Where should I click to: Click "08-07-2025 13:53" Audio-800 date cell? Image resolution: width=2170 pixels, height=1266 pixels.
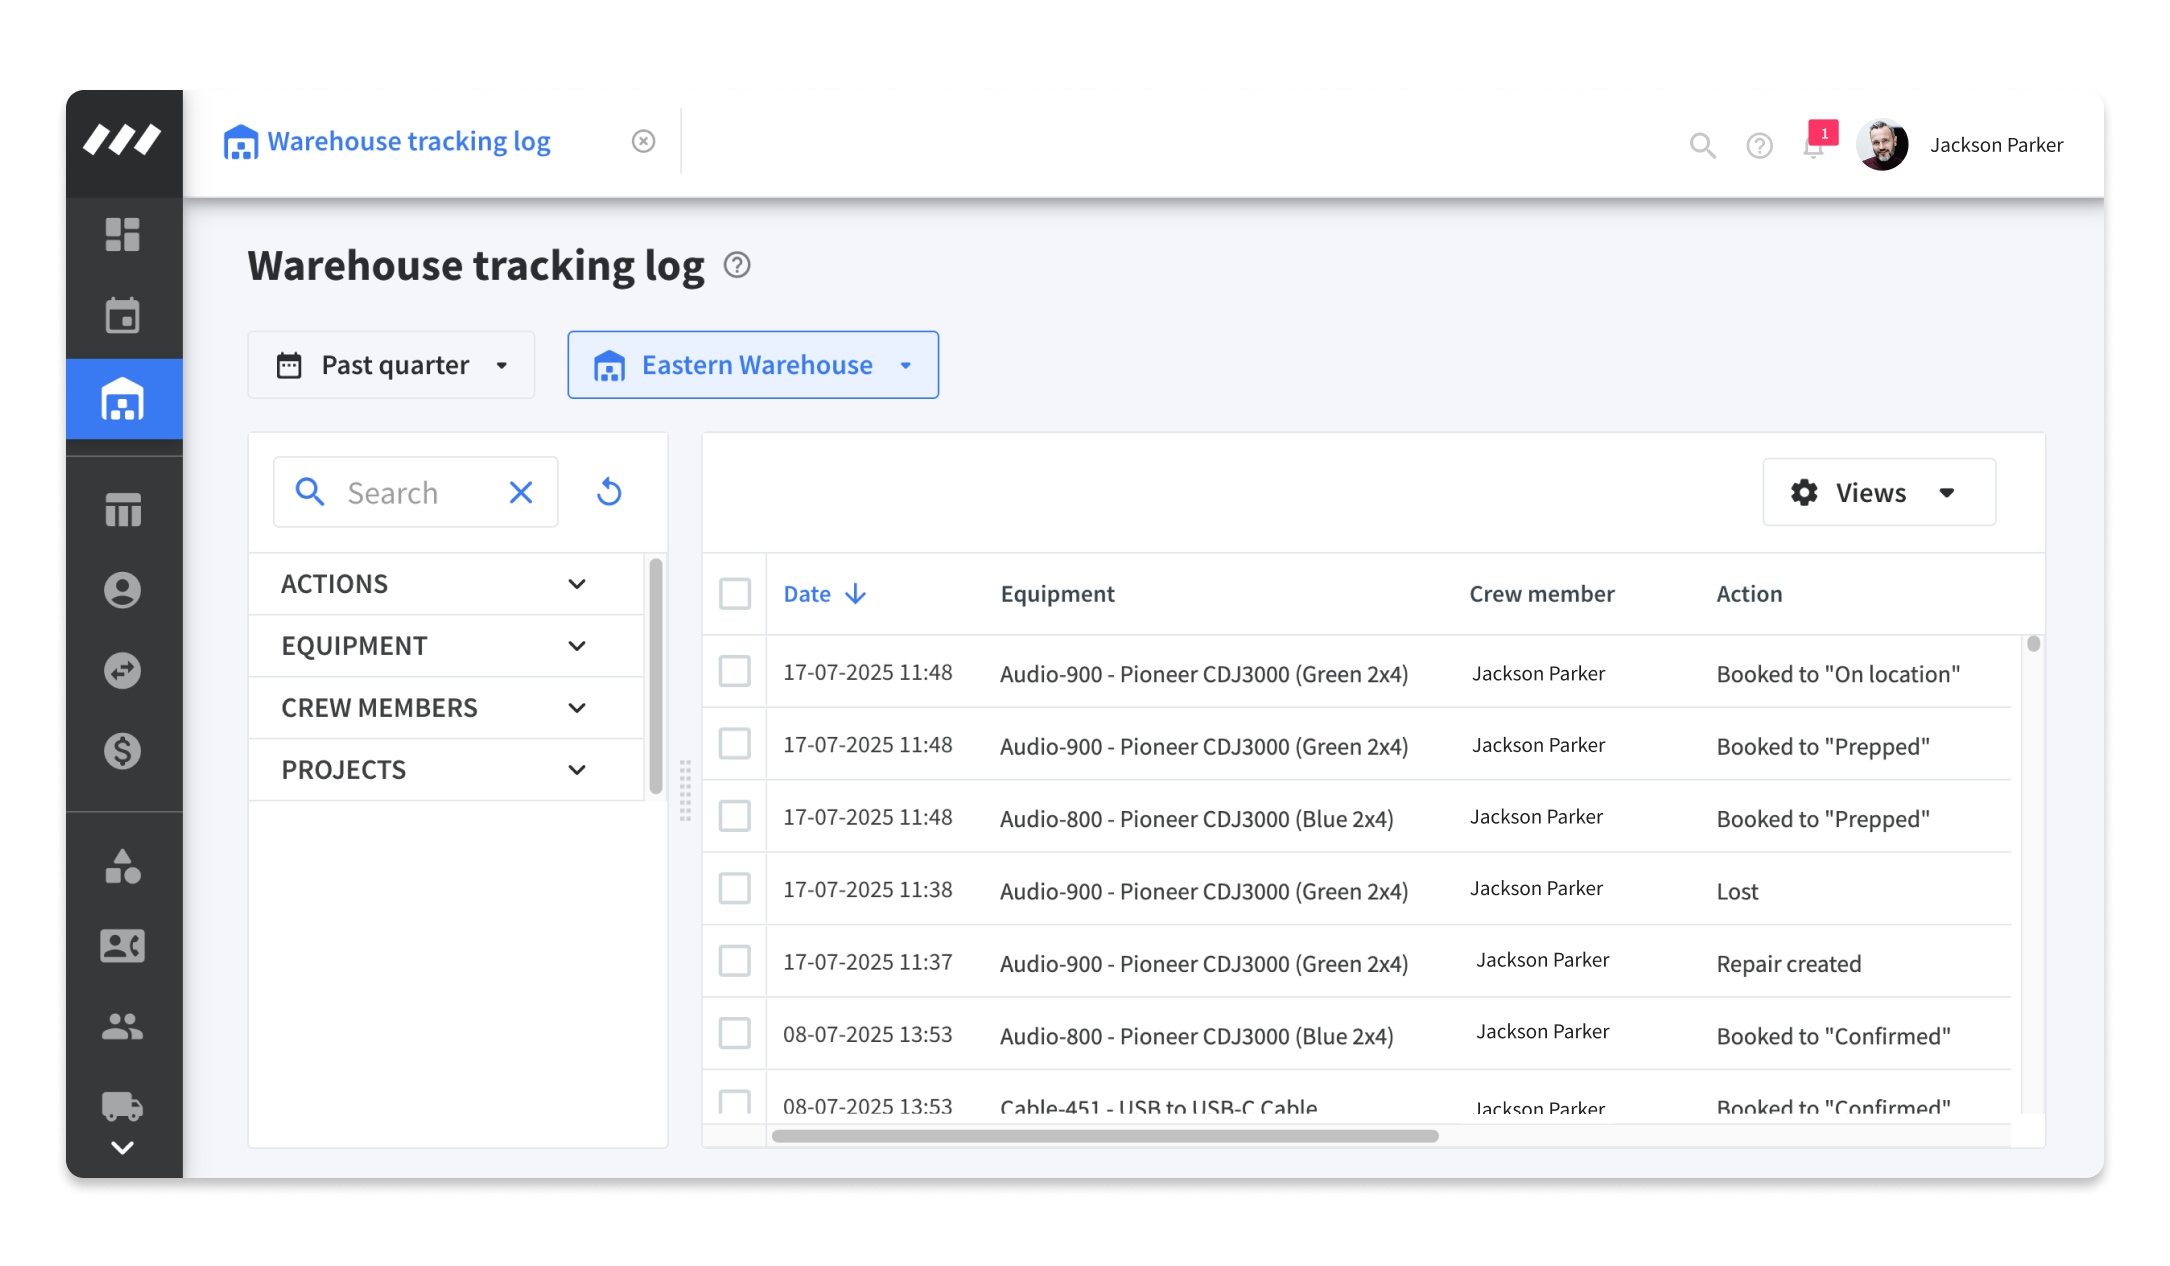[867, 1034]
